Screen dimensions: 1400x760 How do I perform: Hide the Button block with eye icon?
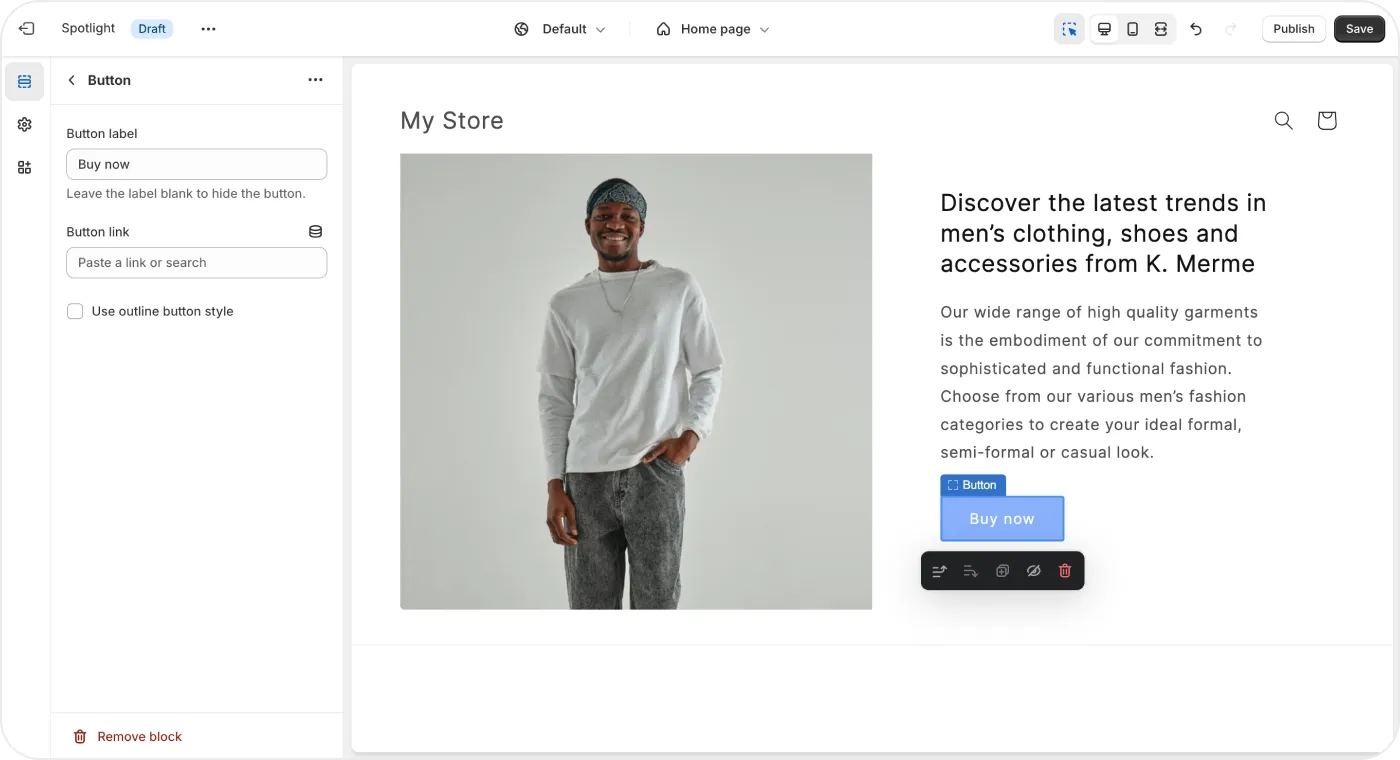(x=1034, y=571)
